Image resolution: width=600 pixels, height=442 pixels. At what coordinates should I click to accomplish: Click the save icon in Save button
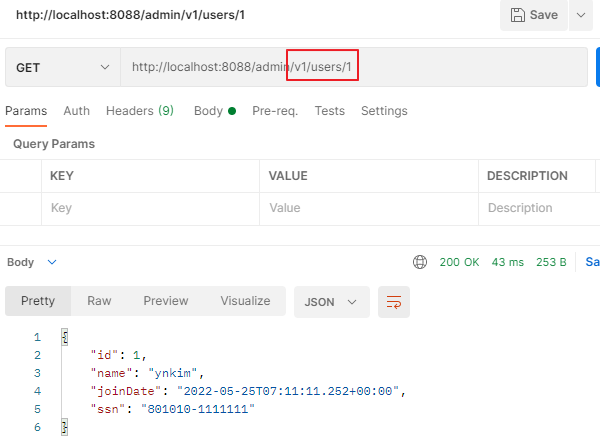[518, 15]
